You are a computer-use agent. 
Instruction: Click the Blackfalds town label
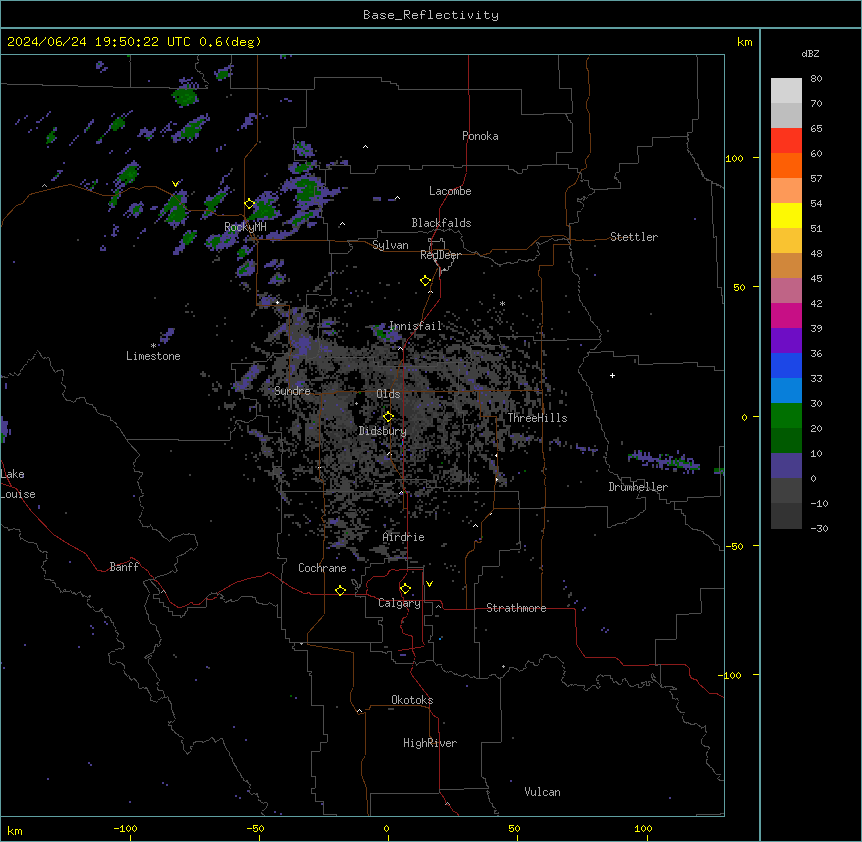click(x=441, y=223)
